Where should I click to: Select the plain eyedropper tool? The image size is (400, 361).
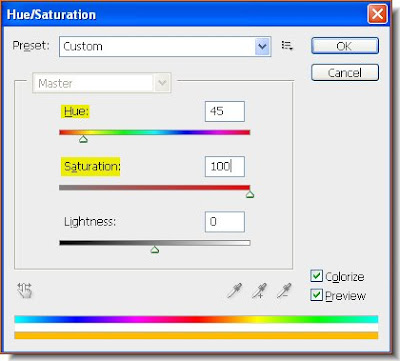click(235, 290)
